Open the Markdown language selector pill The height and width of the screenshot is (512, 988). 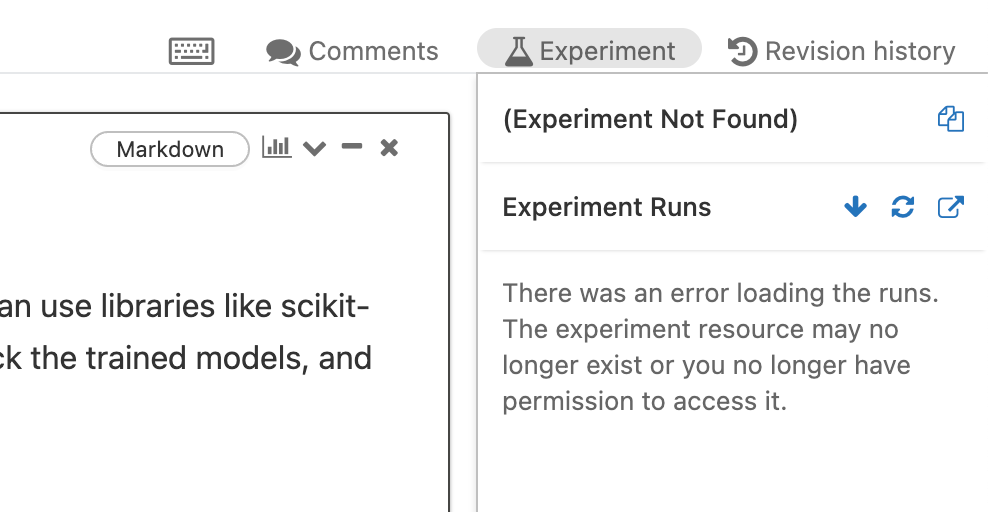coord(170,149)
